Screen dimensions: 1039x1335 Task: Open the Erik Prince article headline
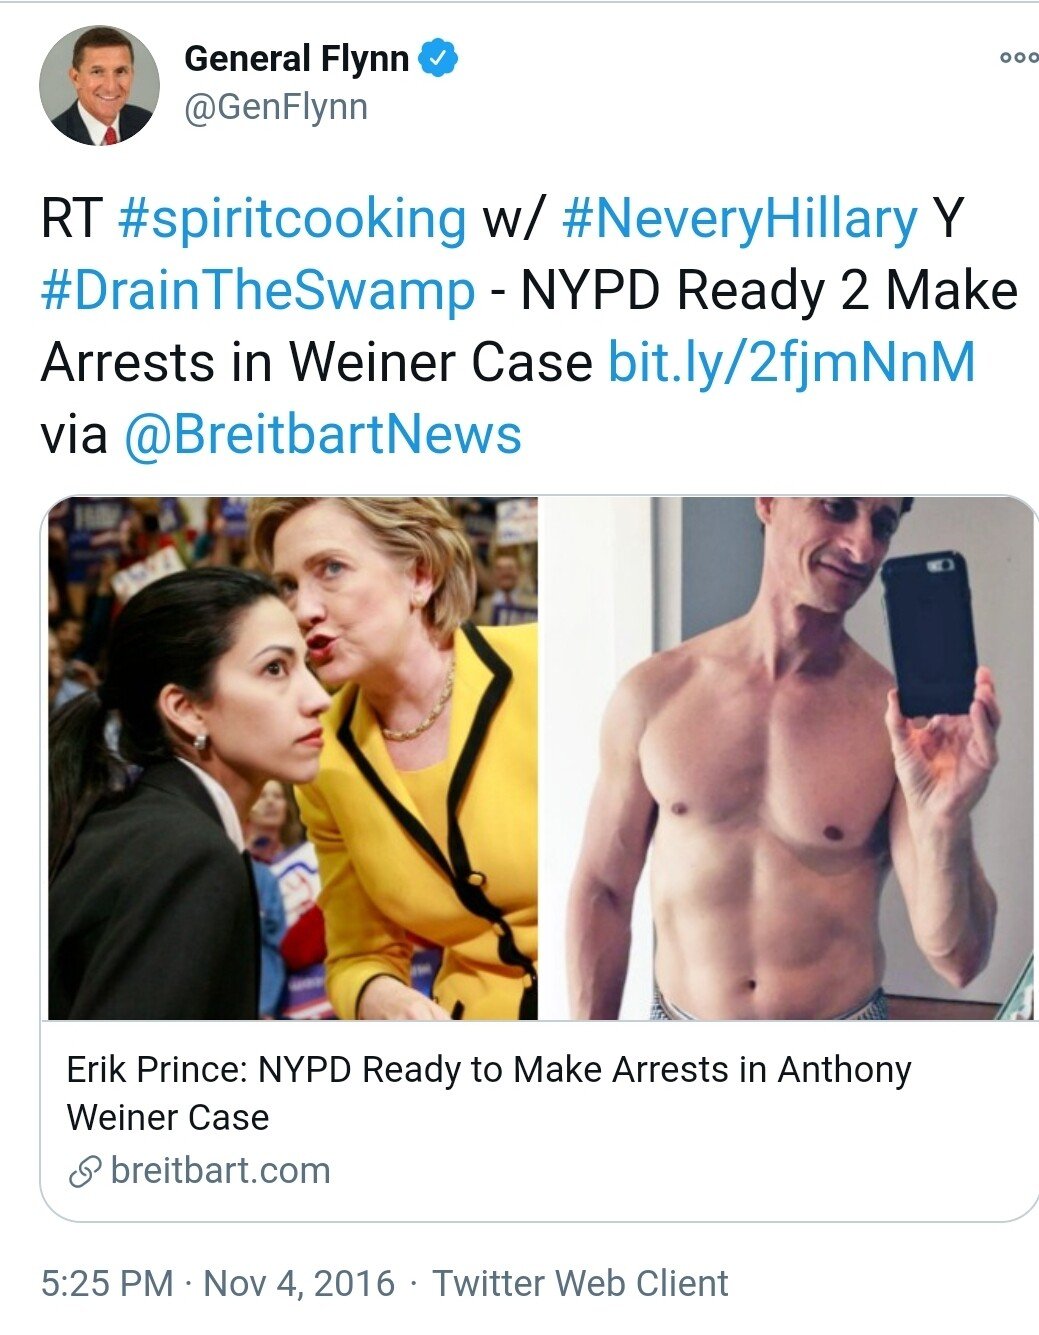pyautogui.click(x=489, y=1093)
